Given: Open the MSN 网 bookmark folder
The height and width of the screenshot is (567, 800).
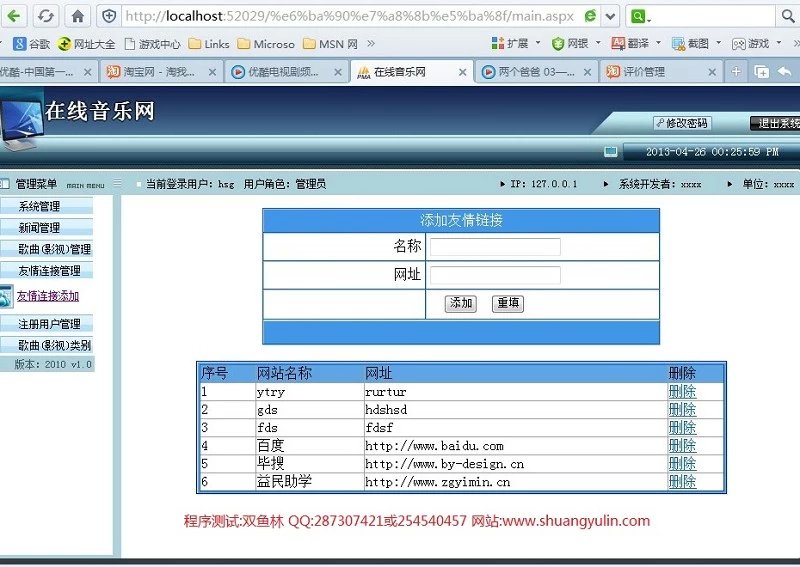Looking at the screenshot, I should [330, 44].
